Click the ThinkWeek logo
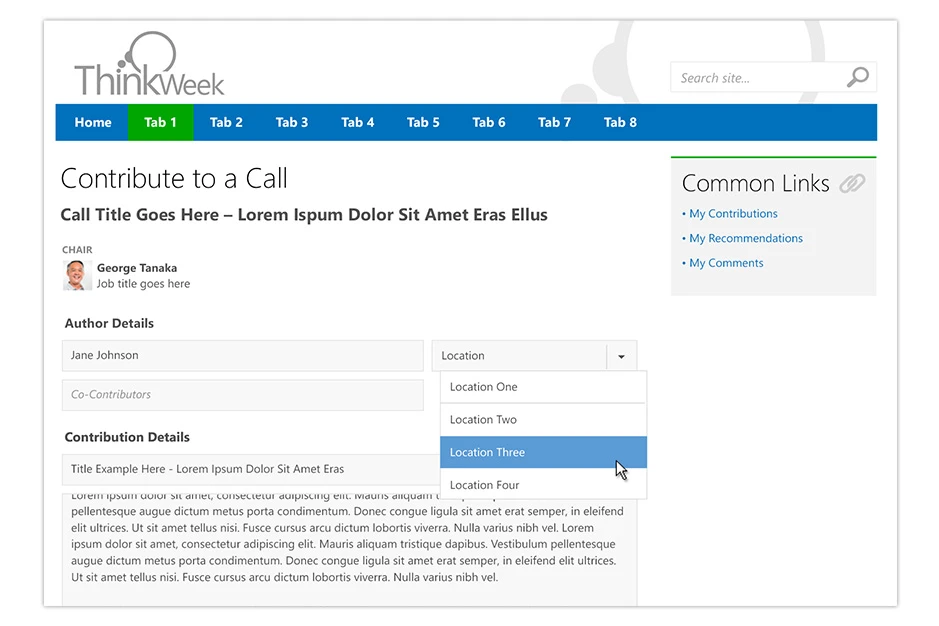 (x=149, y=67)
